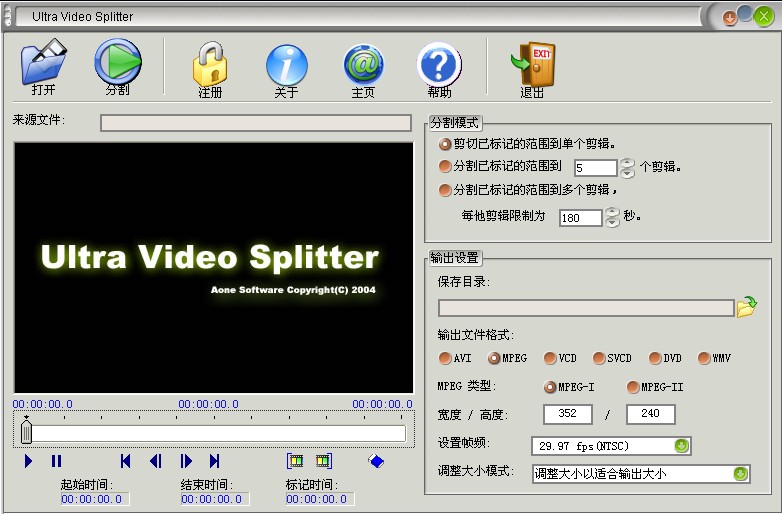This screenshot has height=514, width=782.
Task: Click the video preview area
Action: 213,268
